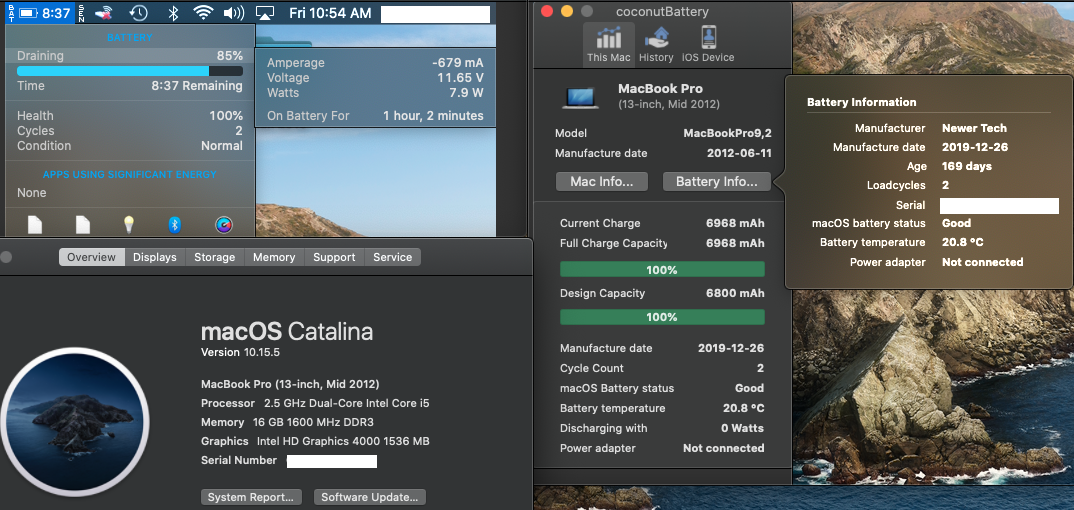Screen dimensions: 1074x510
Task: Click Memory 16 GB 1600 MHz DDR3
Action: point(287,422)
